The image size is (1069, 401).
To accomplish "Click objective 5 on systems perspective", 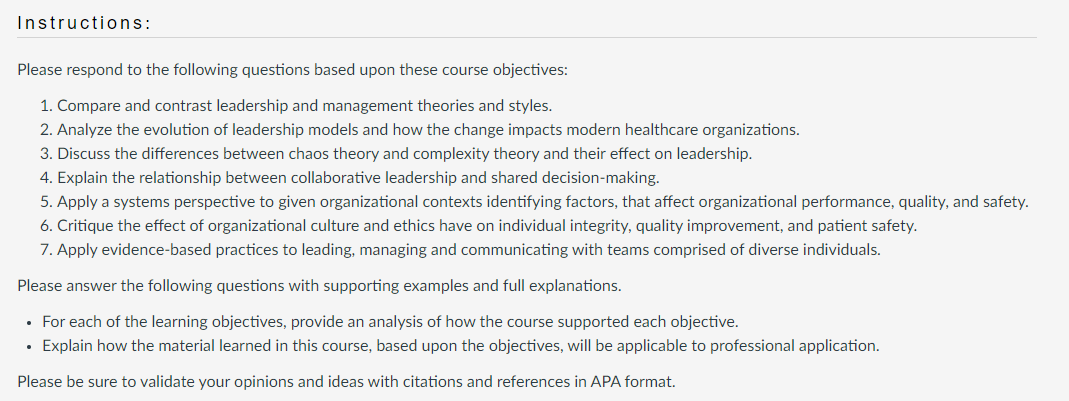I will coord(534,202).
